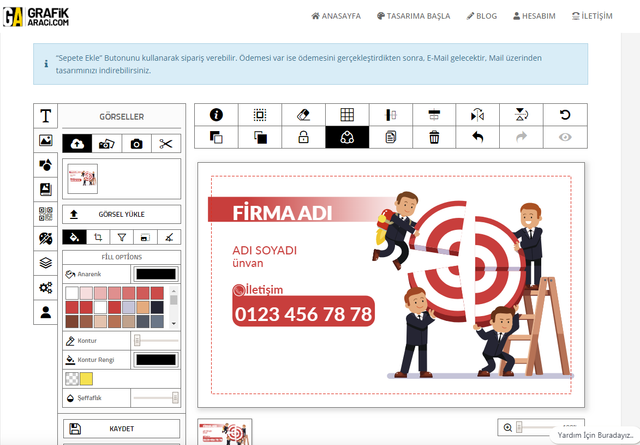This screenshot has height=445, width=640.
Task: Flip object horizontally
Action: pyautogui.click(x=478, y=115)
